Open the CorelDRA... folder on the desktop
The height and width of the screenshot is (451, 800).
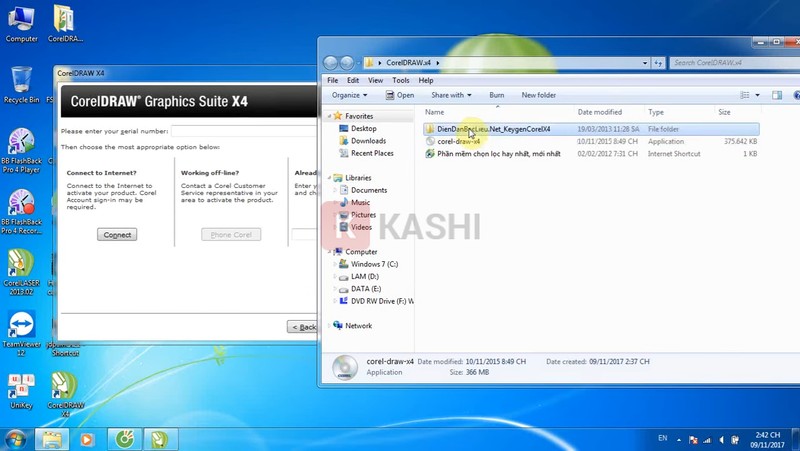tap(65, 24)
